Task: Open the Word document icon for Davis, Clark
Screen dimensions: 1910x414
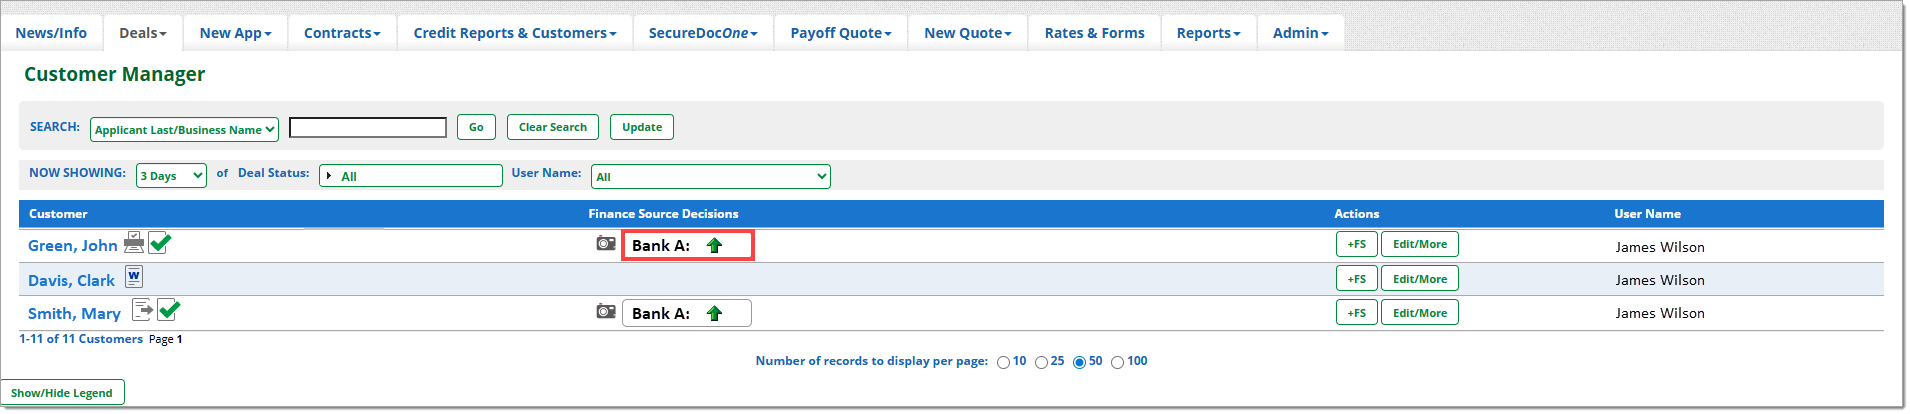Action: 134,277
